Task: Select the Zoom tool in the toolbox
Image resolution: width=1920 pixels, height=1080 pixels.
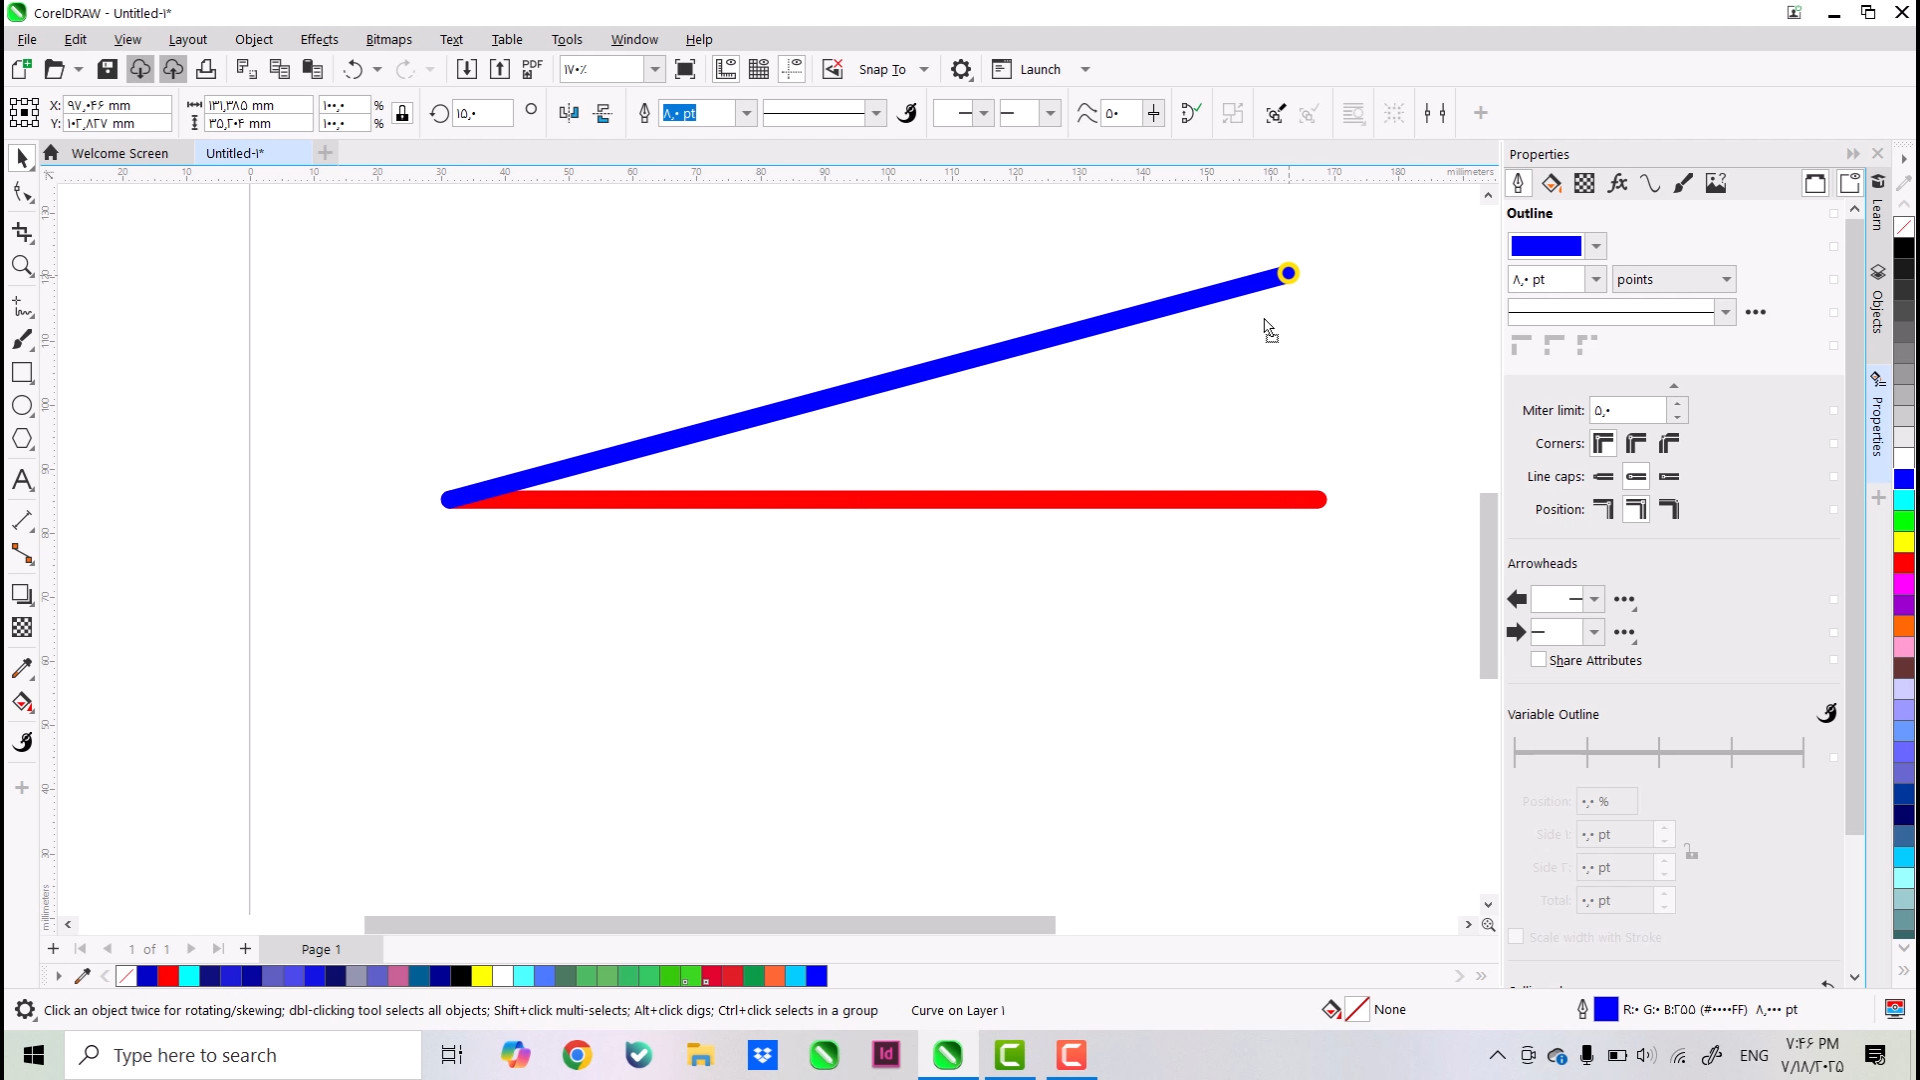Action: (22, 266)
